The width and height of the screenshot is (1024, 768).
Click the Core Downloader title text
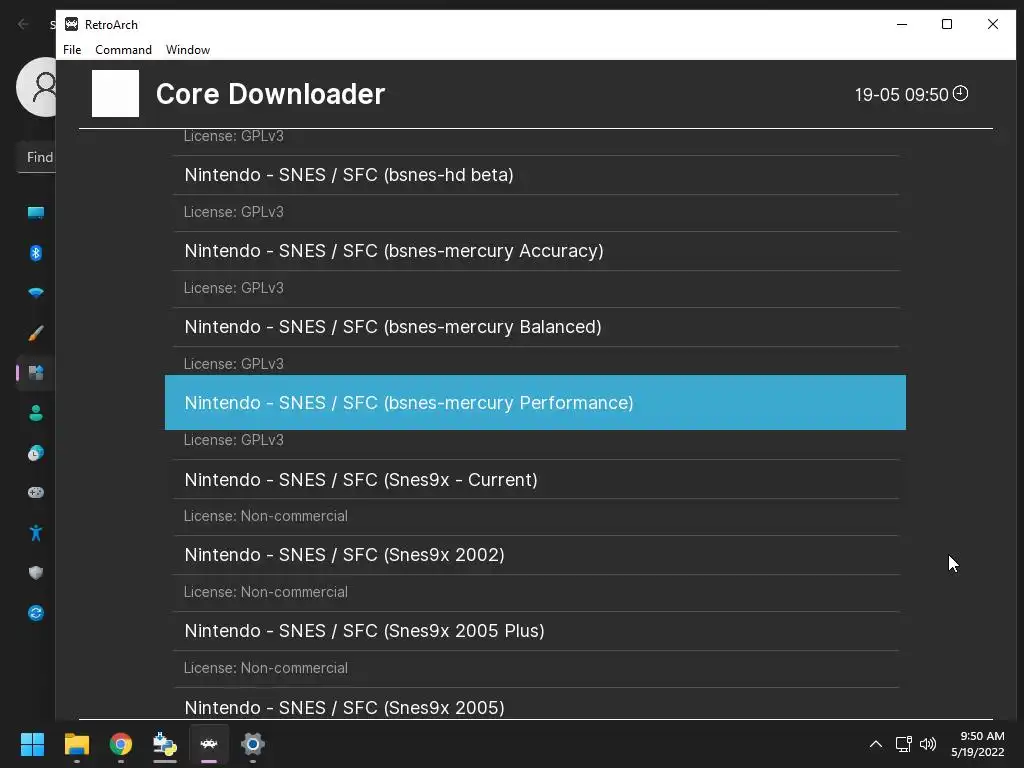click(x=270, y=94)
